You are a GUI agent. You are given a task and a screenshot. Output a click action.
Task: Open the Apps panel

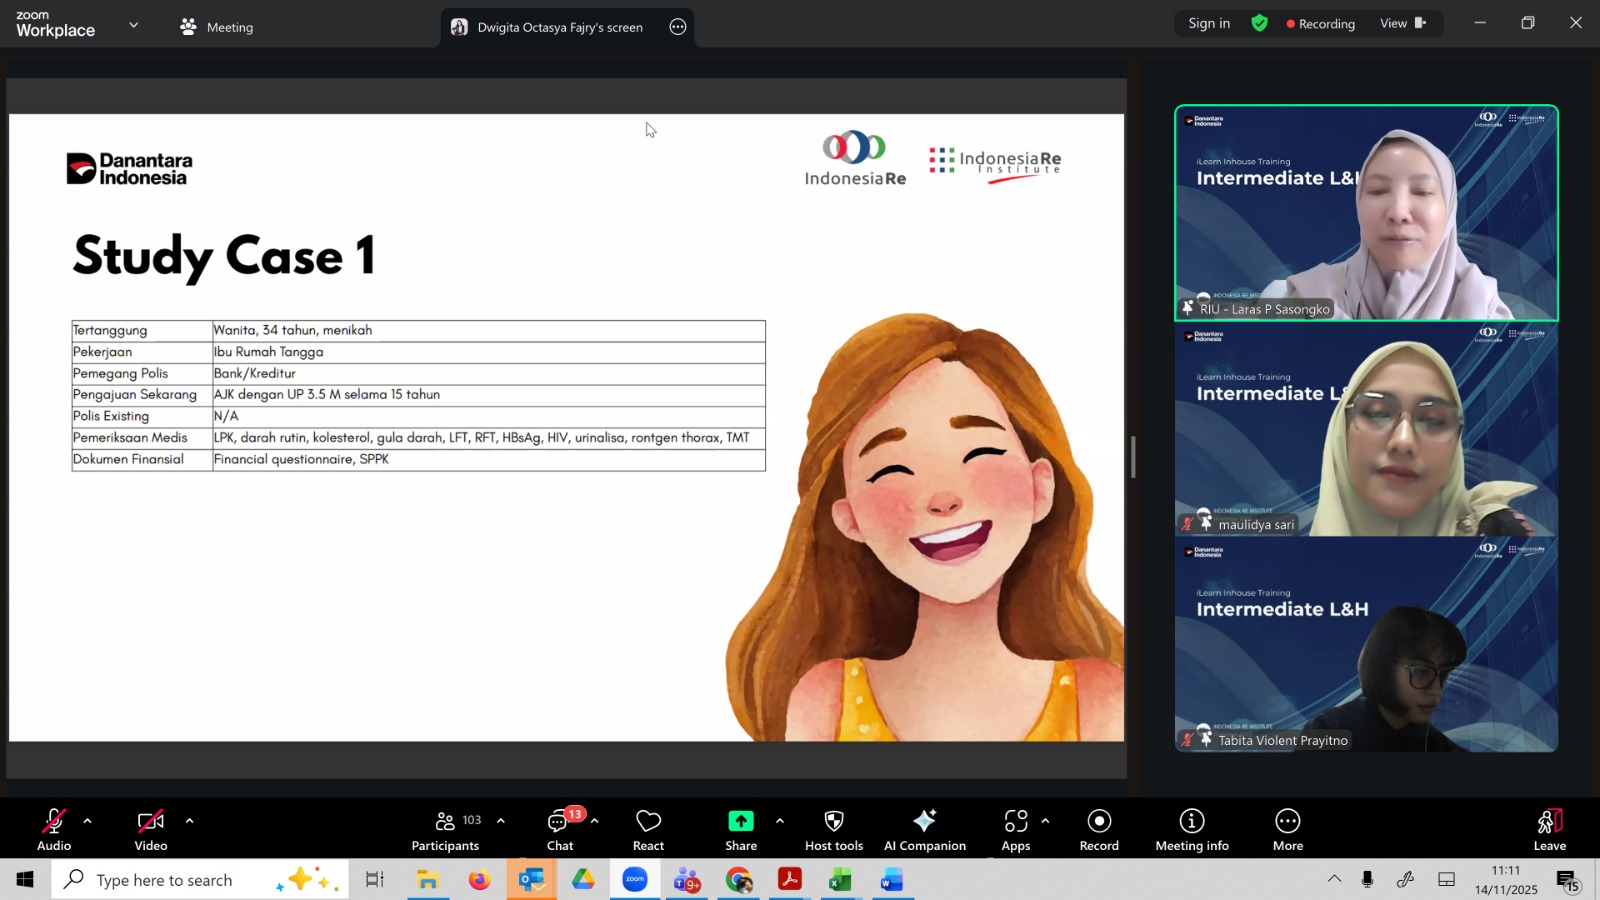point(1015,829)
